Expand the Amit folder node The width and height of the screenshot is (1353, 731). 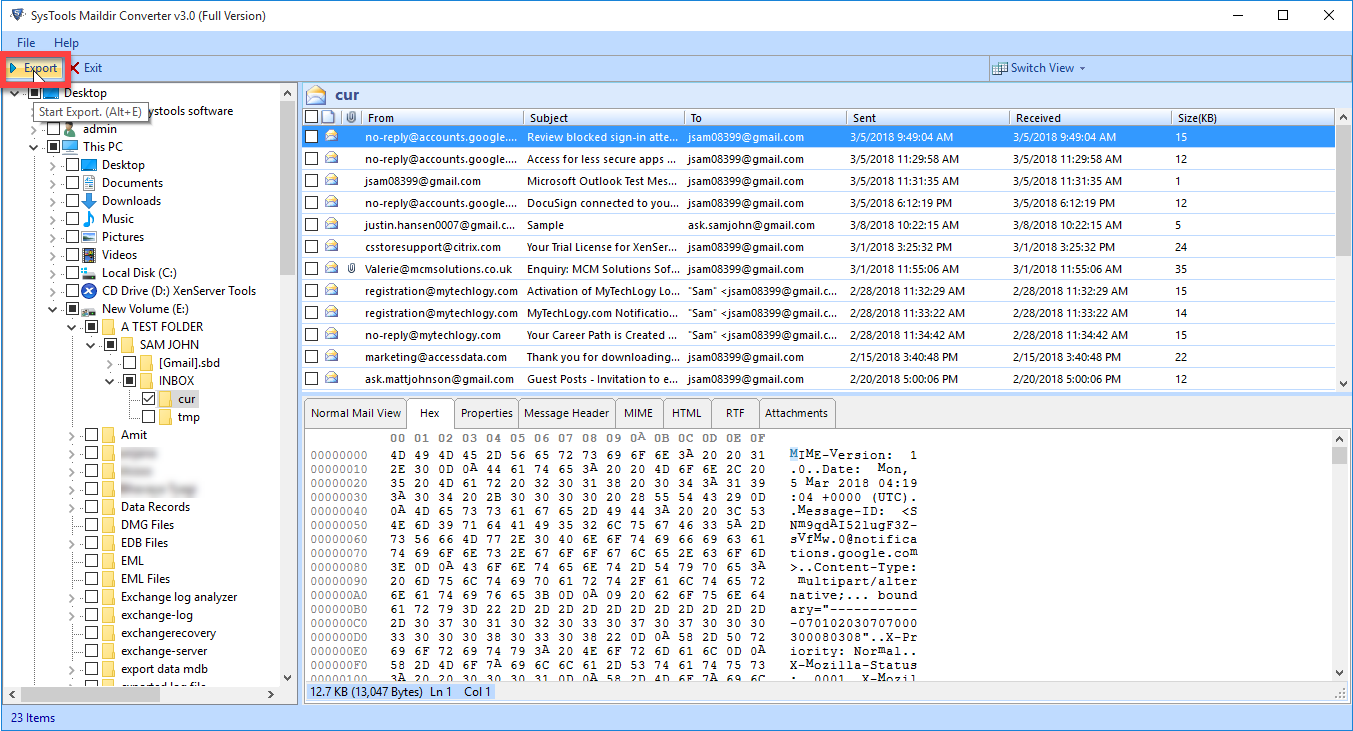[72, 434]
